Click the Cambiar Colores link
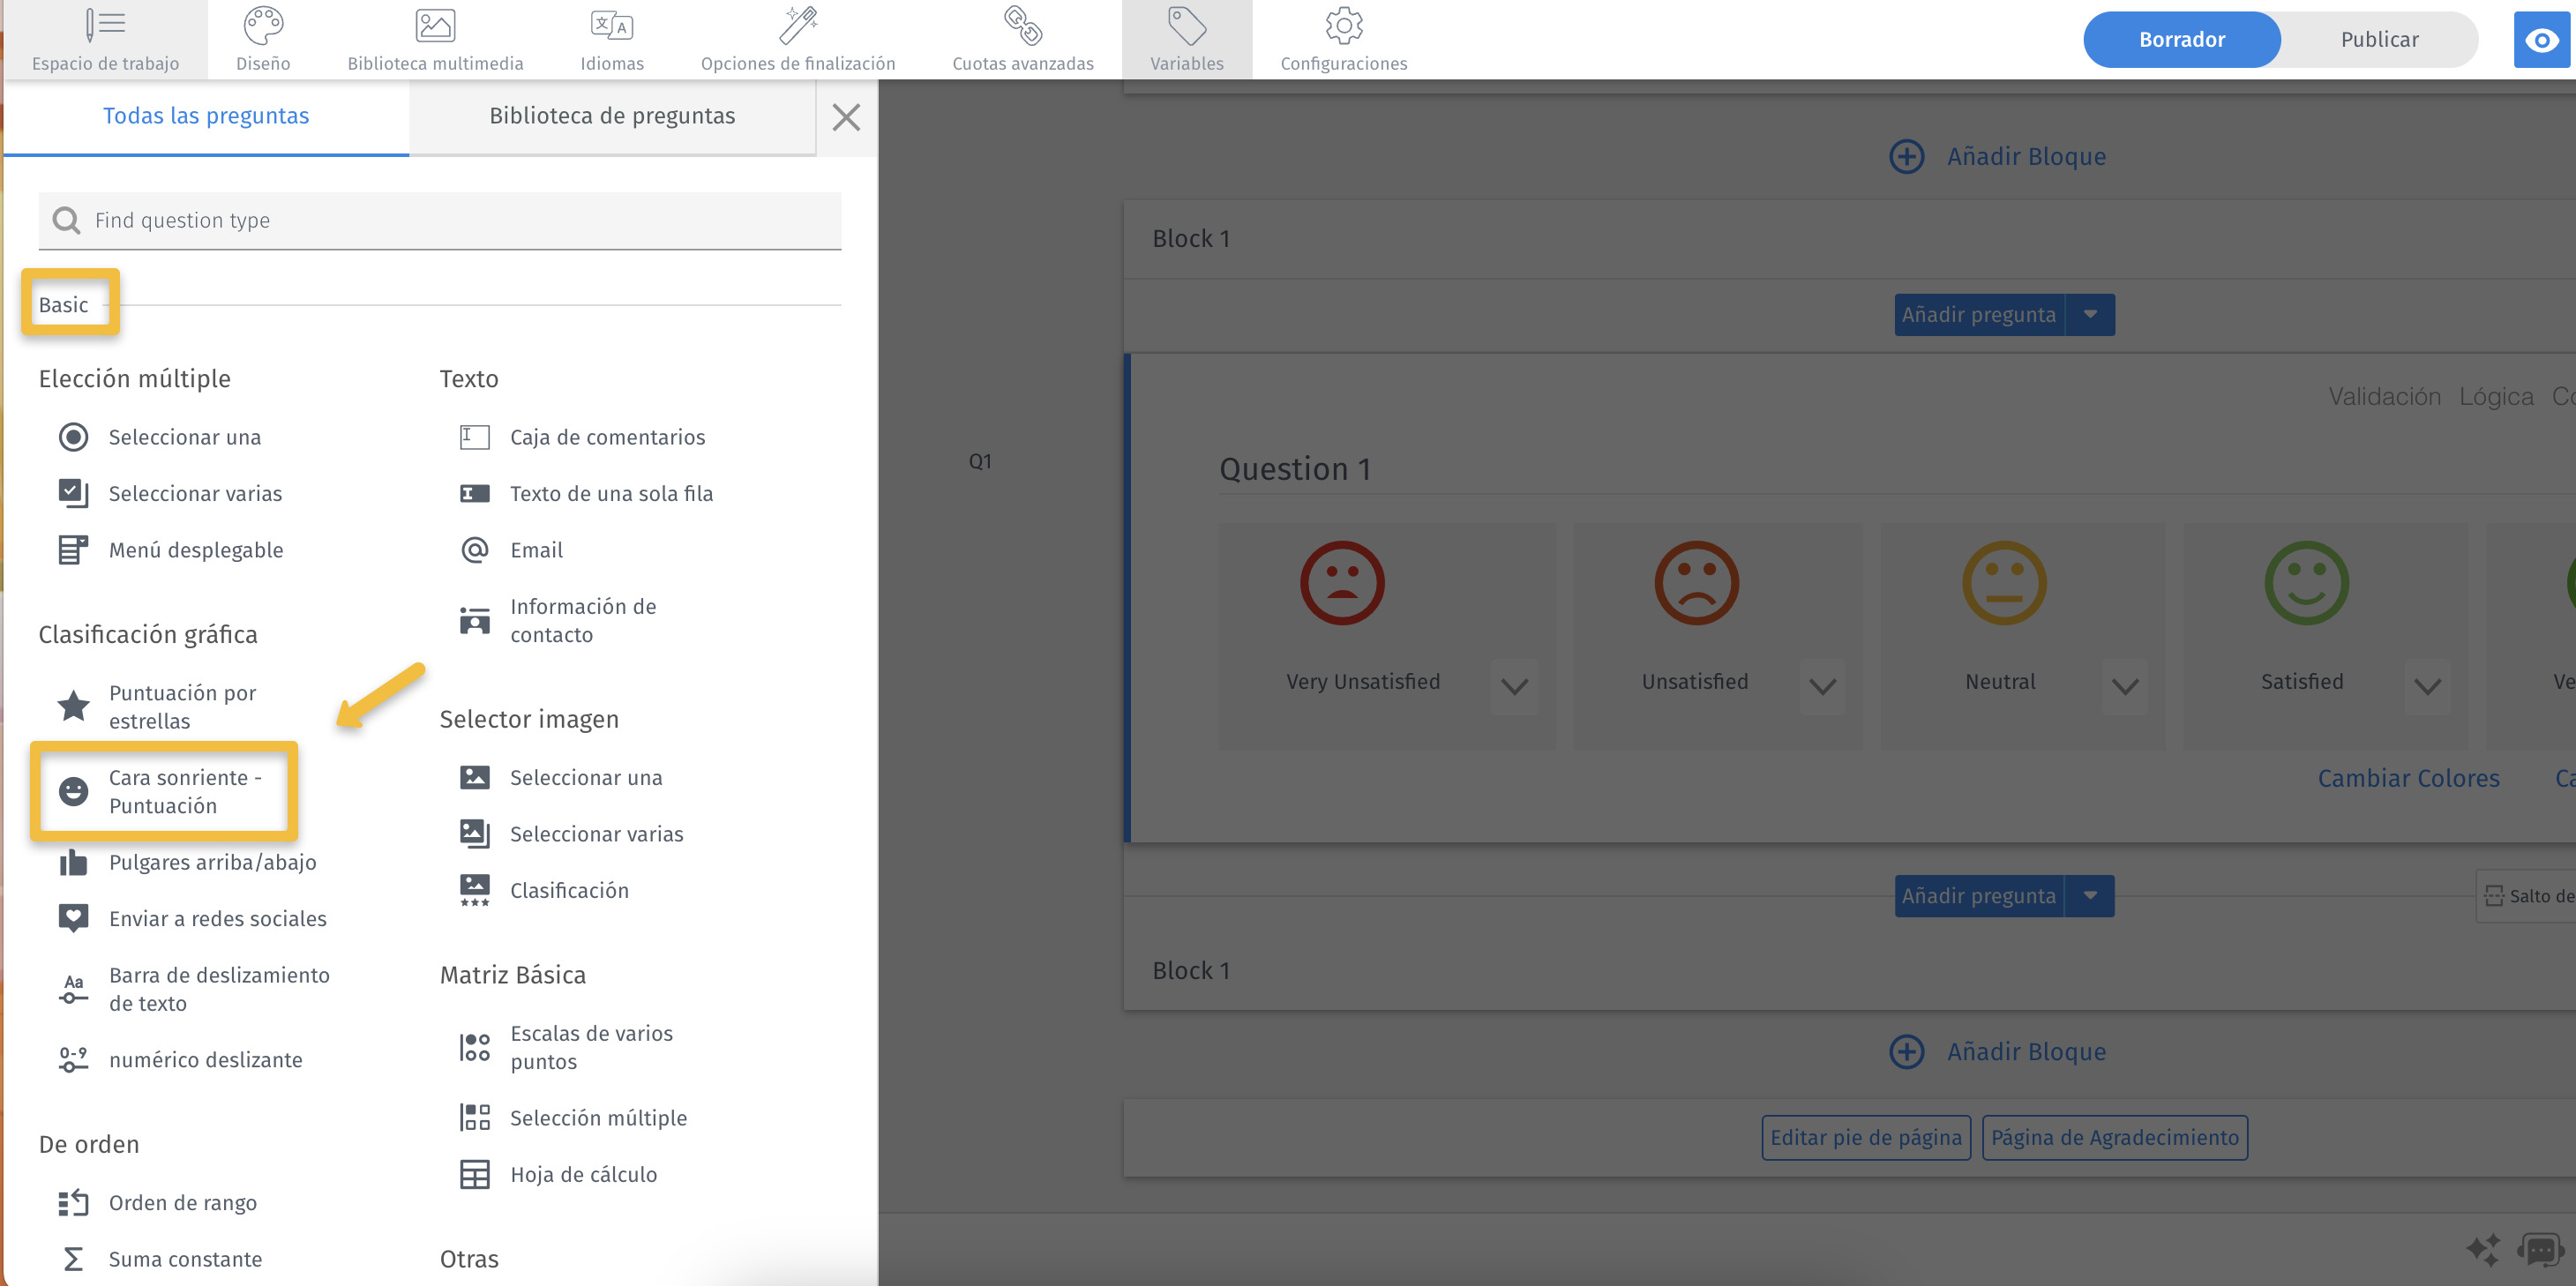Viewport: 2576px width, 1286px height. 2408,778
